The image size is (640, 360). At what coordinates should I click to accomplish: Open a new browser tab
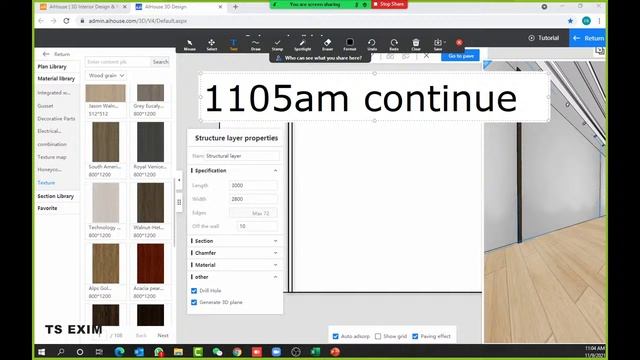click(236, 7)
